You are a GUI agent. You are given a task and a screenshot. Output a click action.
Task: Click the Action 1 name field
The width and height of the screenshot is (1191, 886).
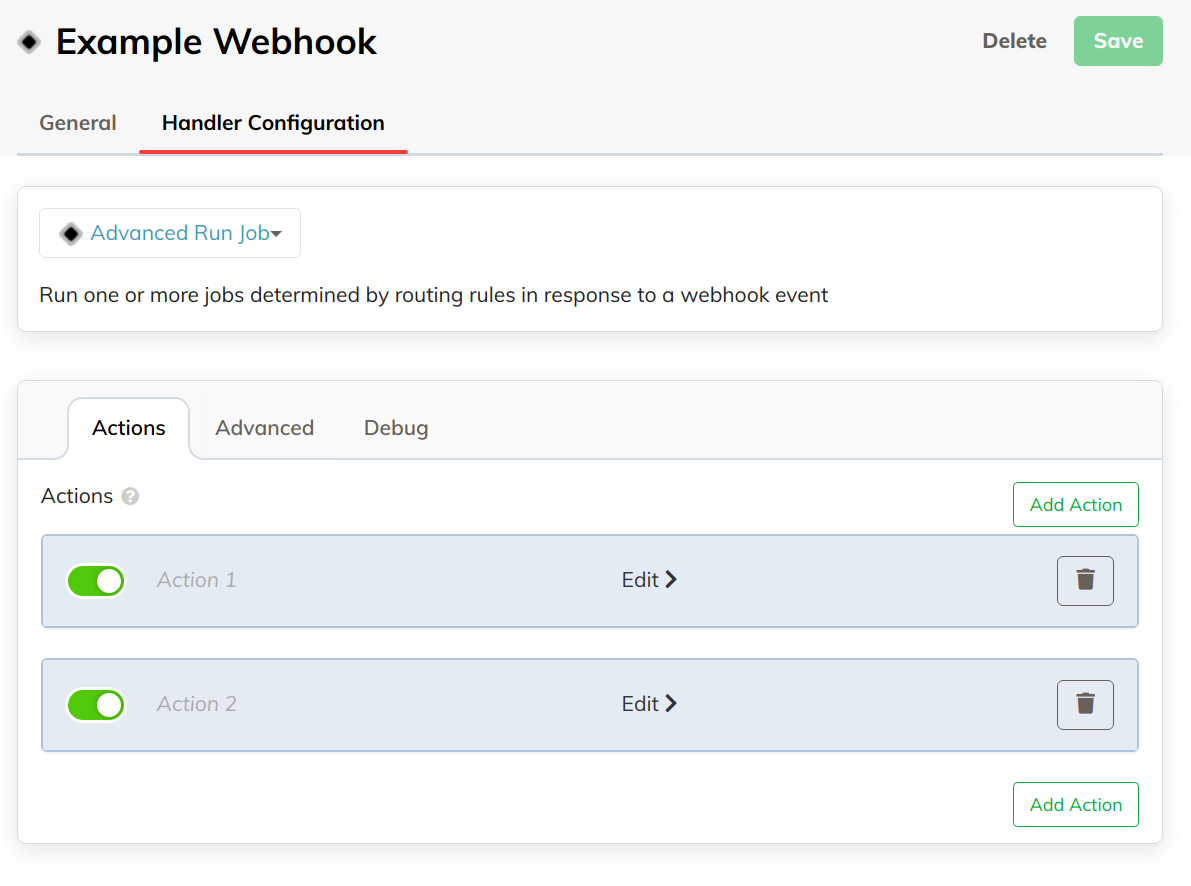pyautogui.click(x=197, y=580)
